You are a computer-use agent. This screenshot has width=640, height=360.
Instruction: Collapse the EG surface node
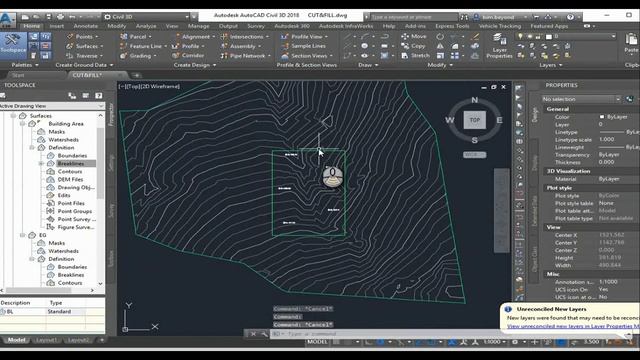tap(23, 235)
